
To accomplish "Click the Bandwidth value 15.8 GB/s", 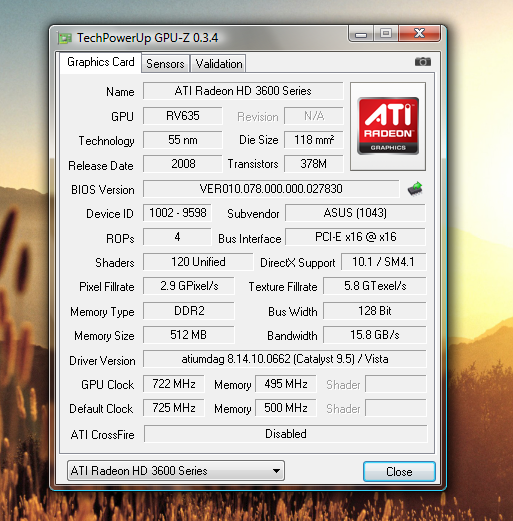I will [375, 335].
